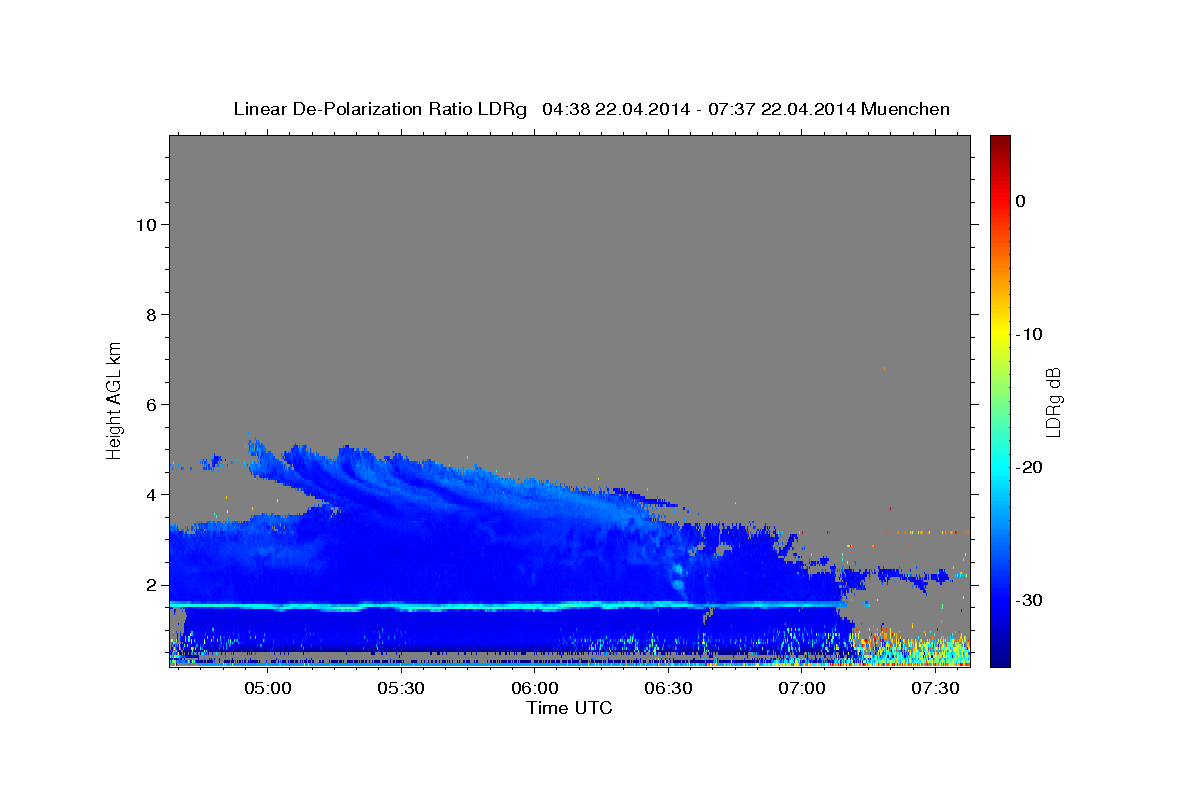This screenshot has width=1200, height=800.
Task: Click the 05:30 time tick label
Action: [x=401, y=689]
